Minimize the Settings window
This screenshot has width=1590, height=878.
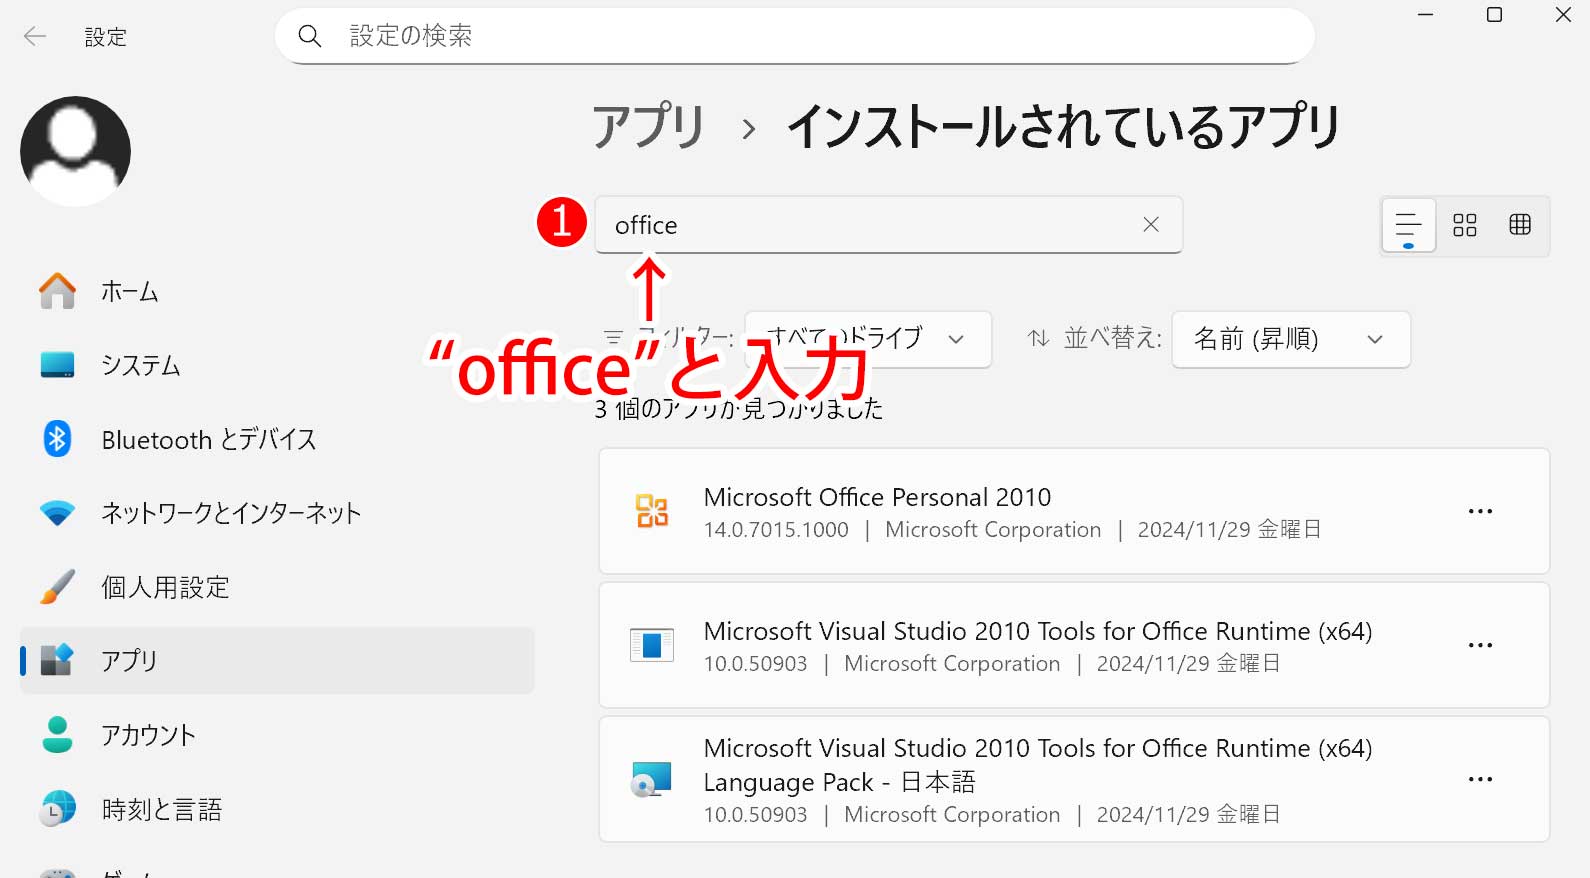click(1426, 15)
